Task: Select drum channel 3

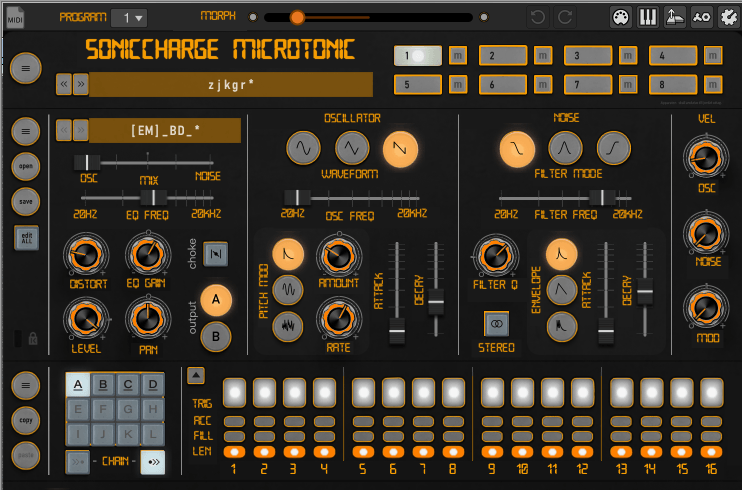Action: (x=588, y=56)
